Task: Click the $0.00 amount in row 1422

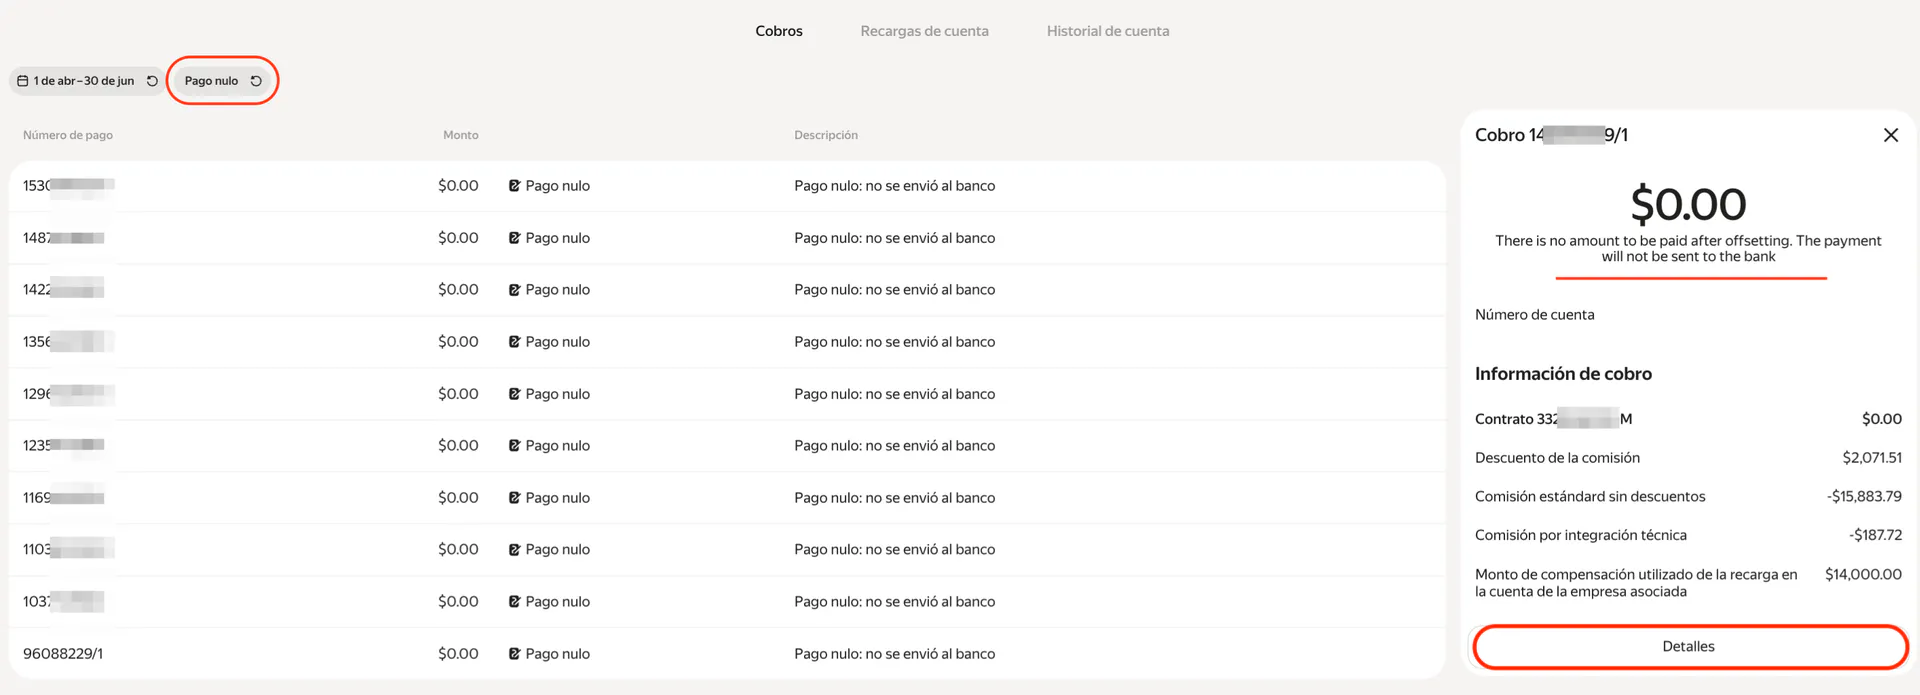Action: [x=458, y=290]
